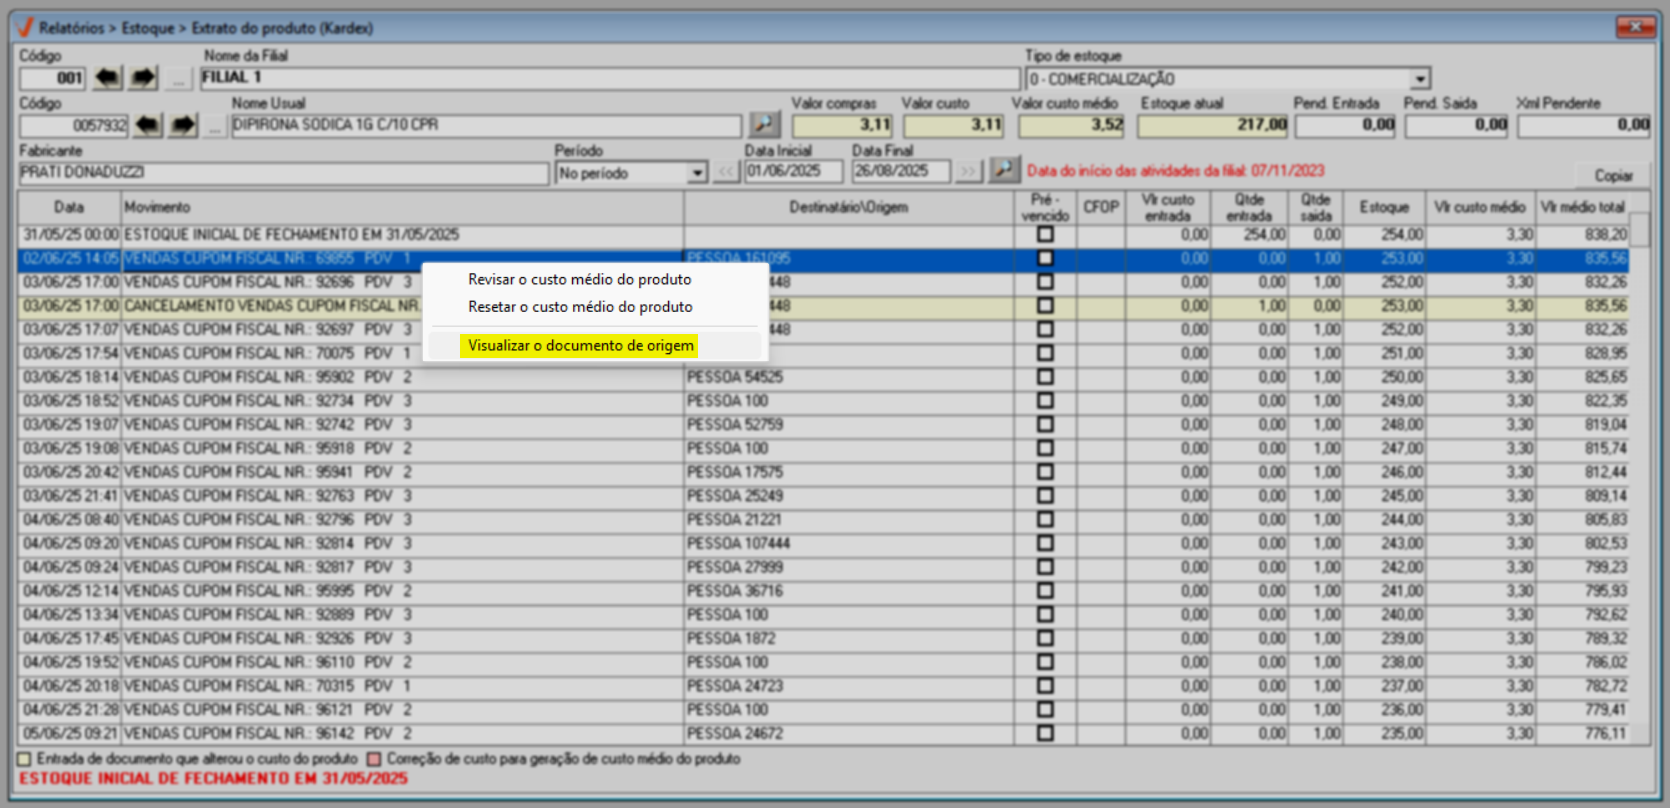Screen dimensions: 1670x808
Task: Click previous branch arrow beside code 001
Action: point(107,78)
